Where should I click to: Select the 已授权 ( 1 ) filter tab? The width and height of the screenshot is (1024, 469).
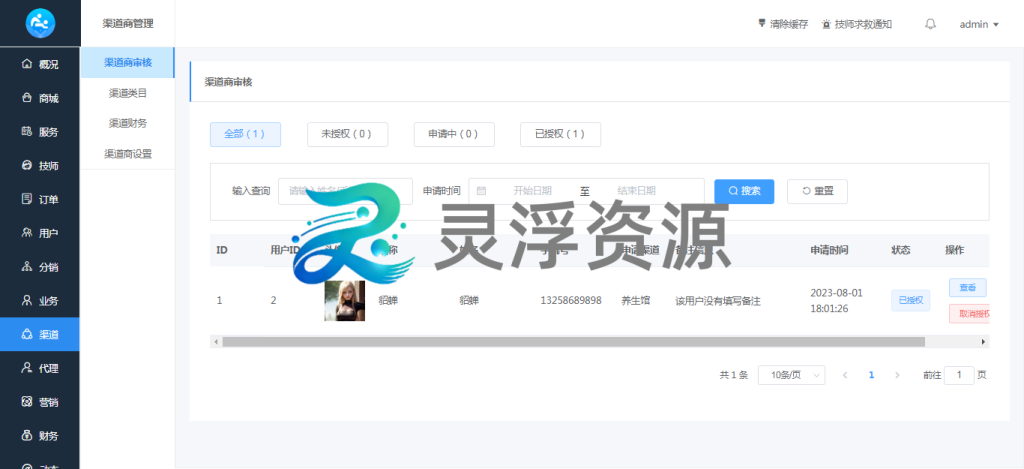tap(560, 134)
